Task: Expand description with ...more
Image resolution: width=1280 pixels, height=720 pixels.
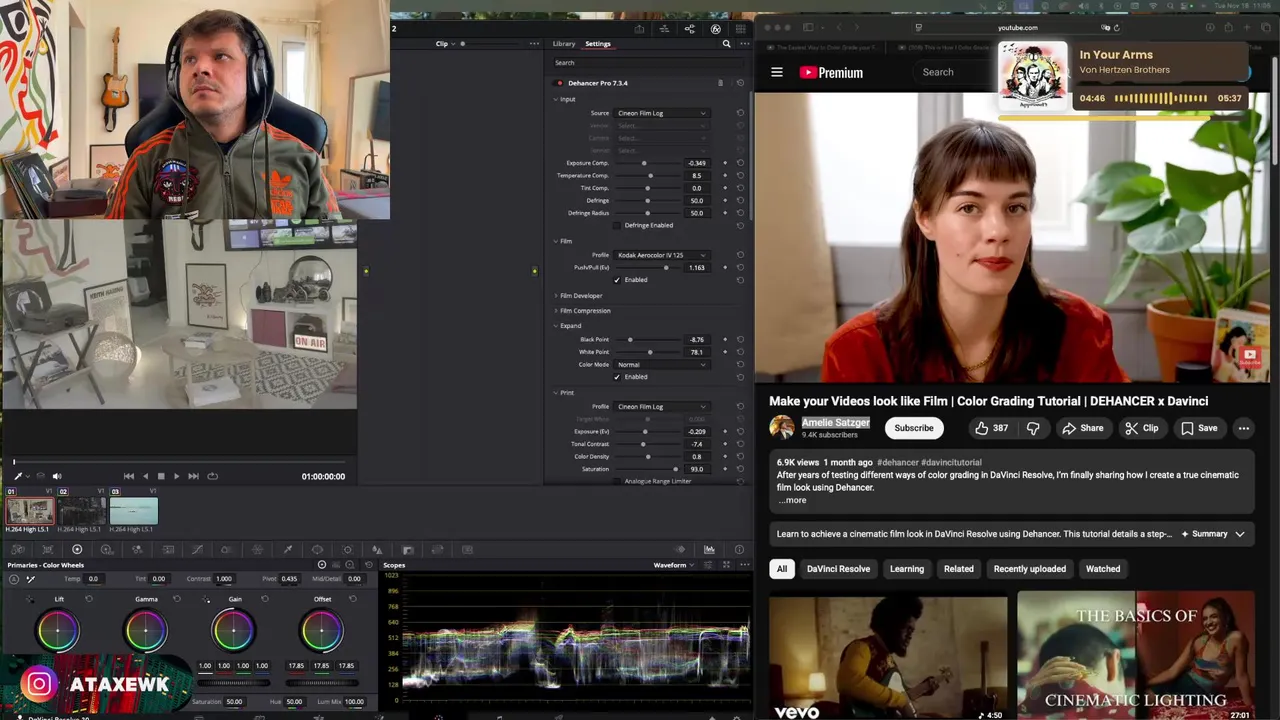Action: pos(792,500)
